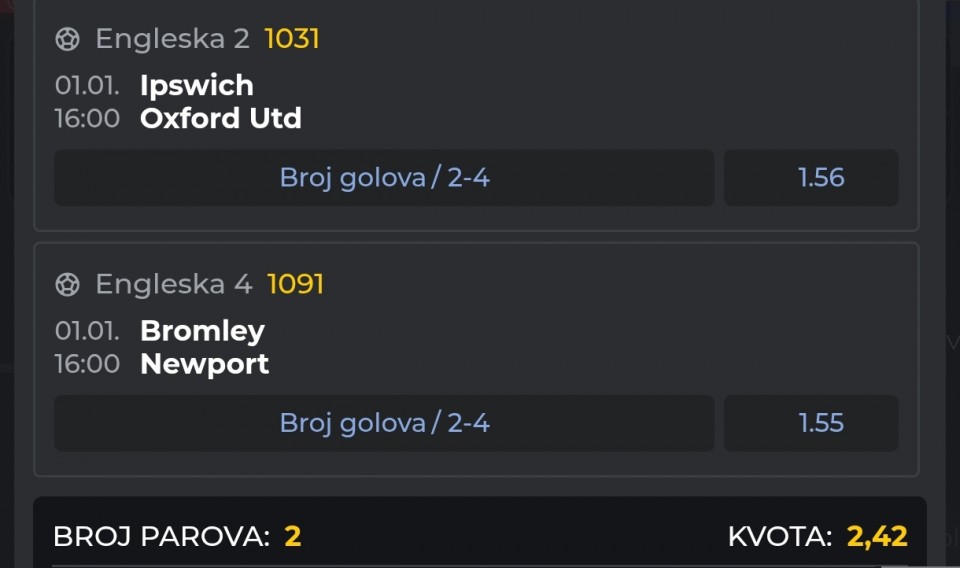Screen dimensions: 960x568
Task: Click the soccer ball icon beside Engleska 2
Action: [x=67, y=39]
